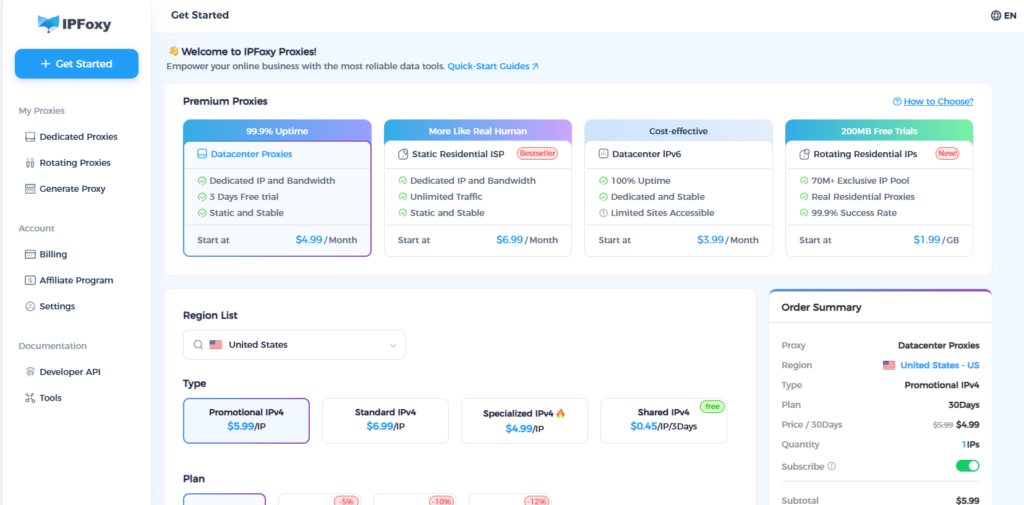Go to Settings in the sidebar
Viewport: 1024px width, 505px height.
[57, 307]
